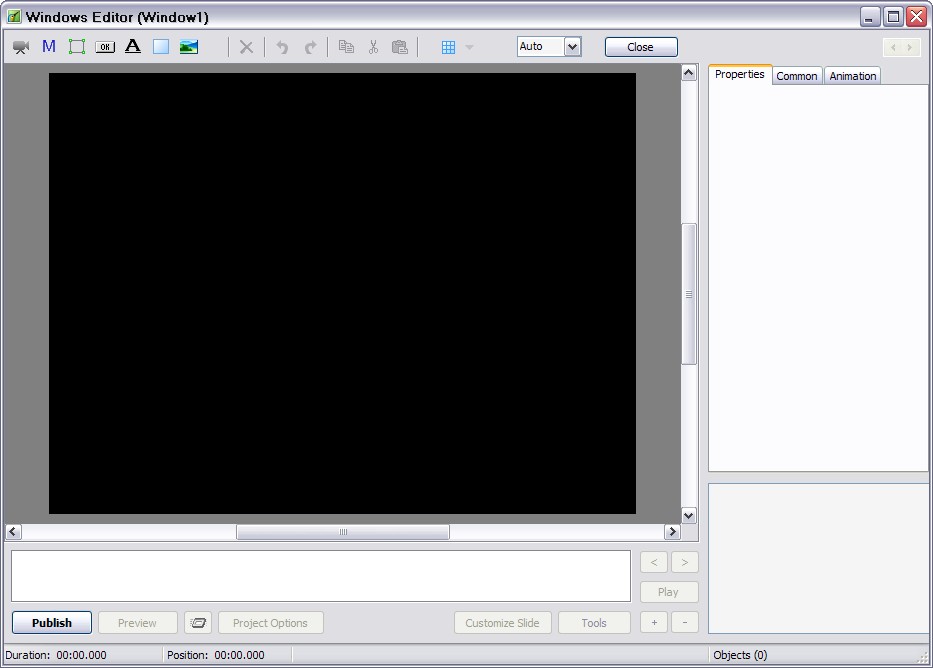Click the '<' previous button above Play
Screen dimensions: 933x668
[654, 562]
